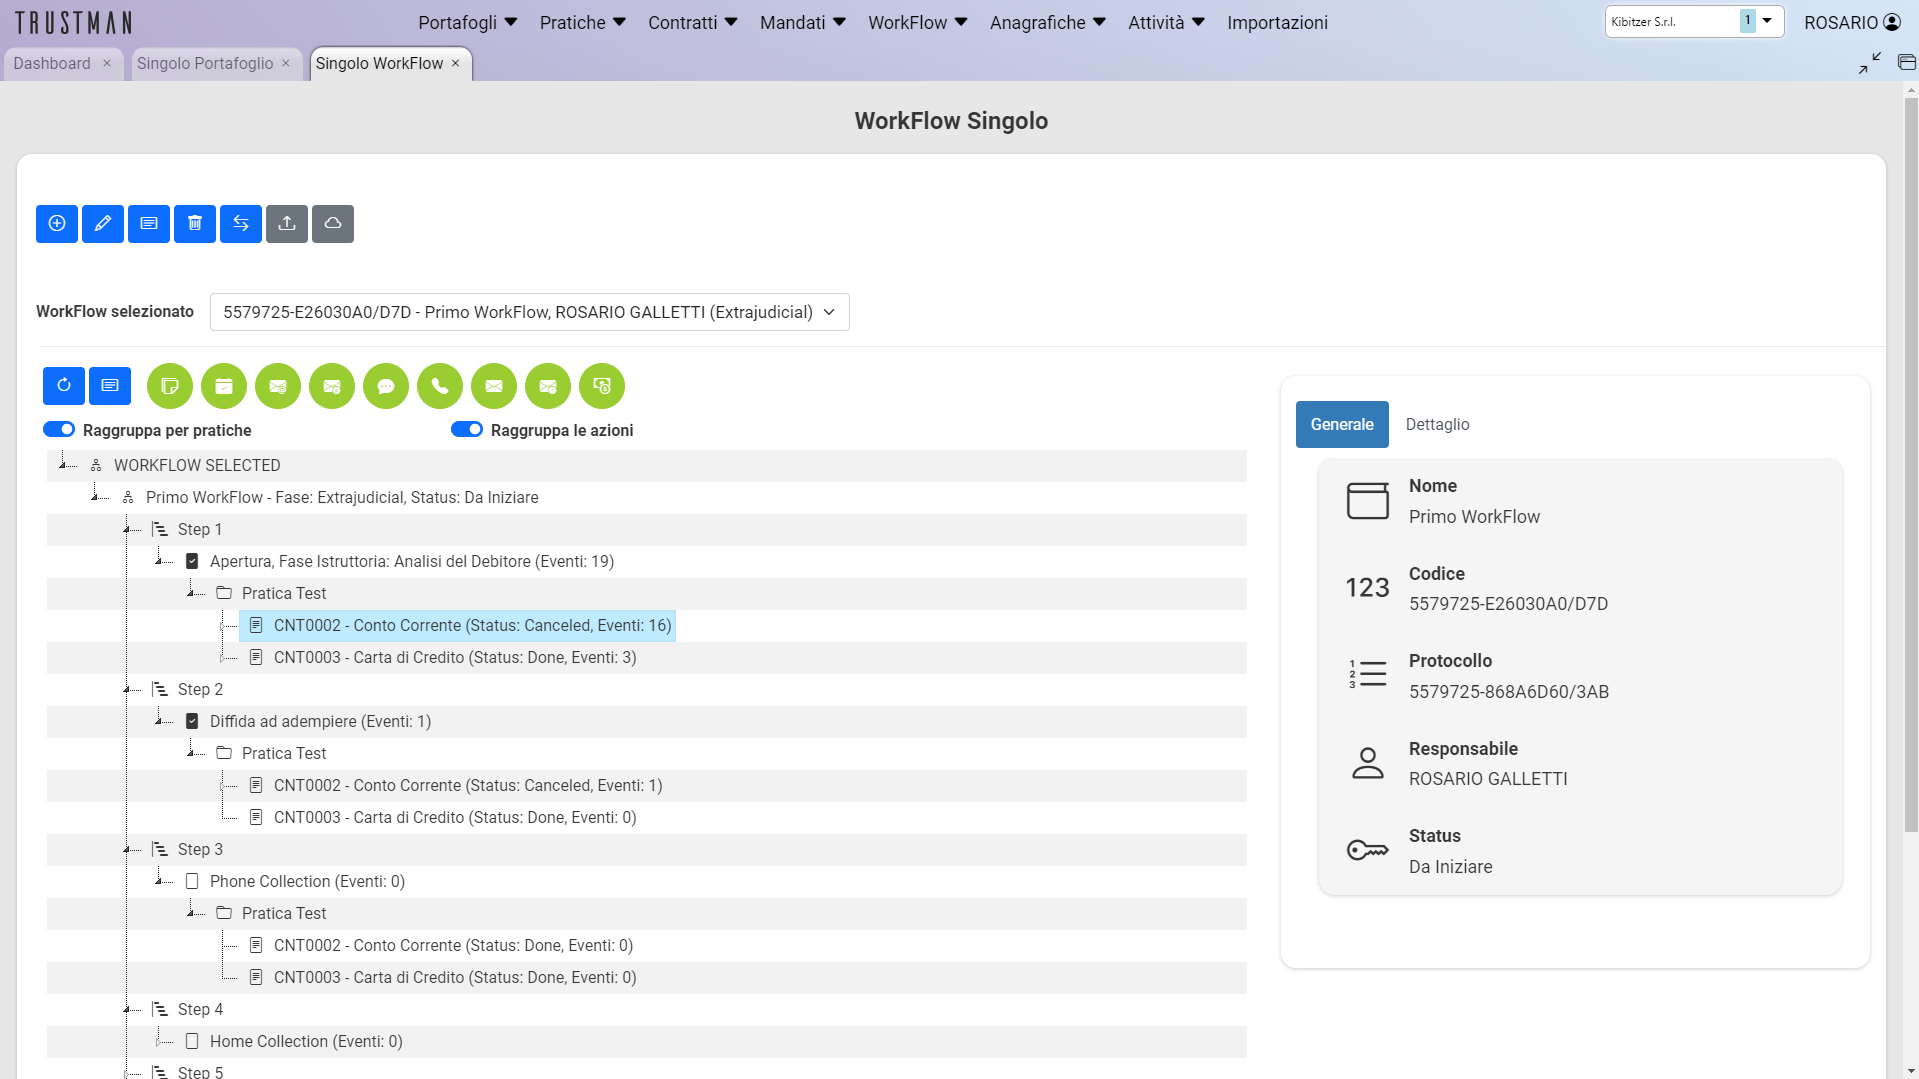The width and height of the screenshot is (1919, 1079).
Task: Click the ROSARIO user account icon
Action: 1892,22
